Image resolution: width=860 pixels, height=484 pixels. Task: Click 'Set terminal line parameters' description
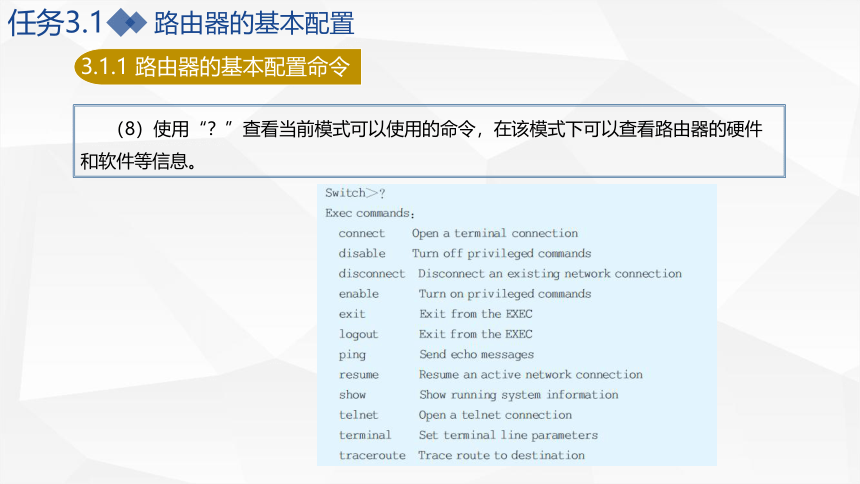508,435
